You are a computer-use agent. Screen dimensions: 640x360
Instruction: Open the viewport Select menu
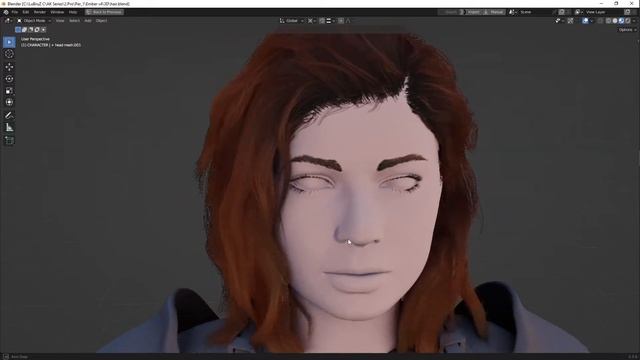coord(74,20)
